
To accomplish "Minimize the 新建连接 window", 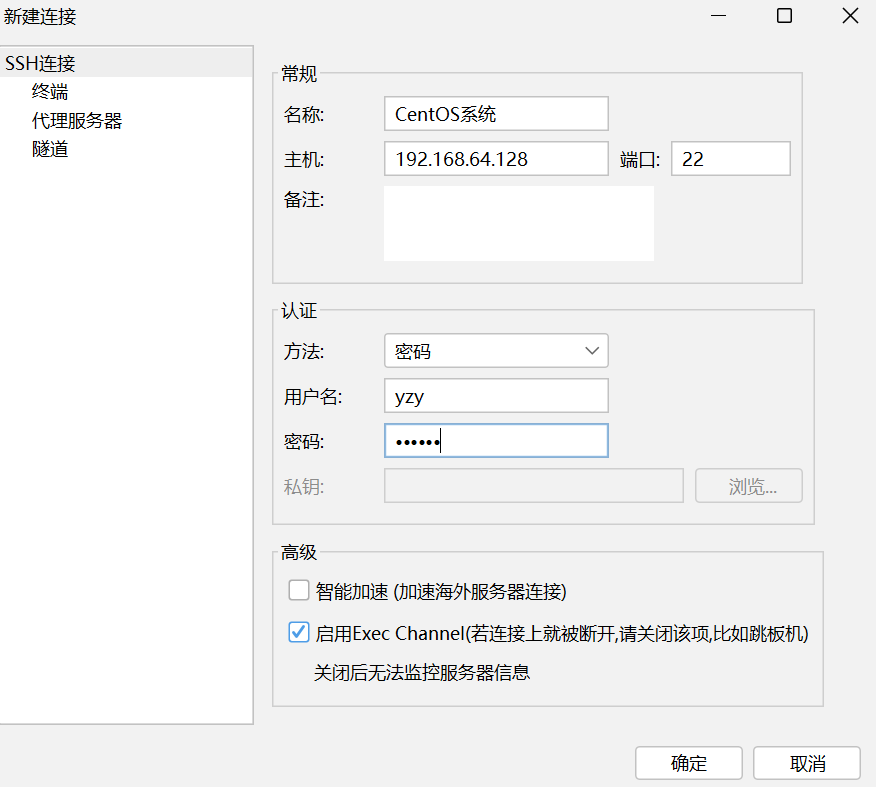I will (x=718, y=16).
